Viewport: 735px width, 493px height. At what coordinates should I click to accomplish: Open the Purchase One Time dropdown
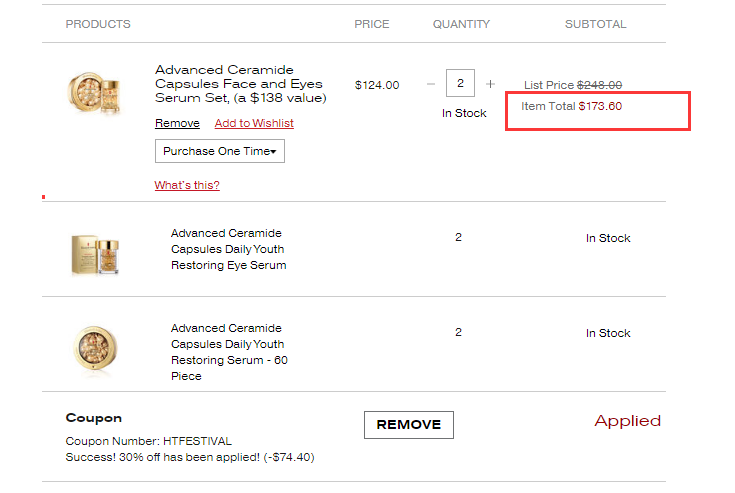220,151
